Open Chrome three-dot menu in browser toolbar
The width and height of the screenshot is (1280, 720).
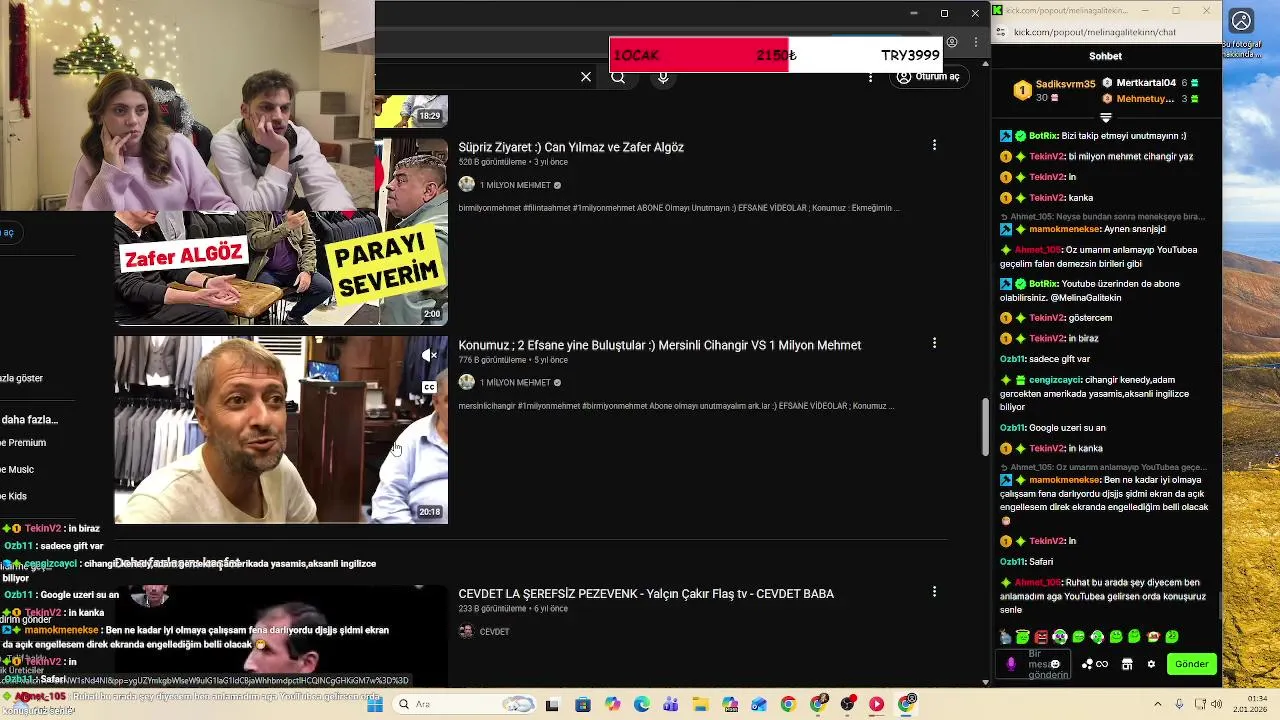pos(976,42)
